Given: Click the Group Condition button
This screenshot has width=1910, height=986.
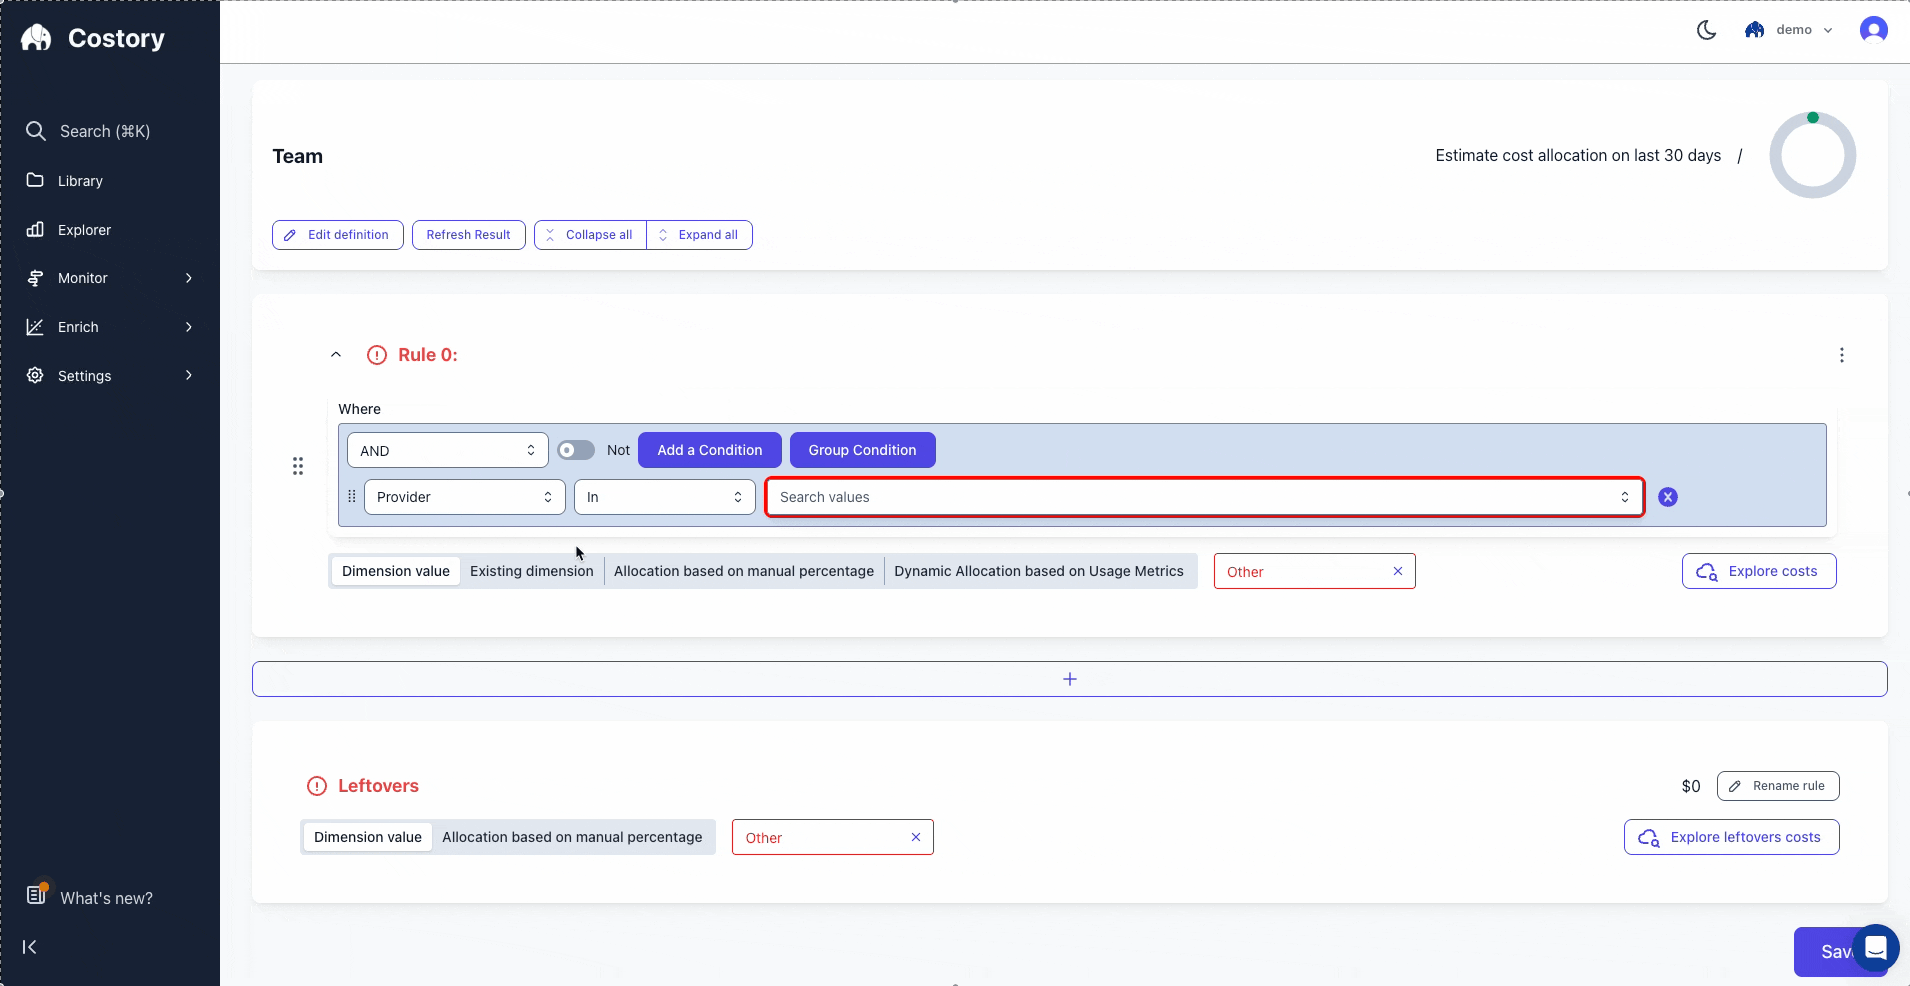Looking at the screenshot, I should pyautogui.click(x=861, y=450).
